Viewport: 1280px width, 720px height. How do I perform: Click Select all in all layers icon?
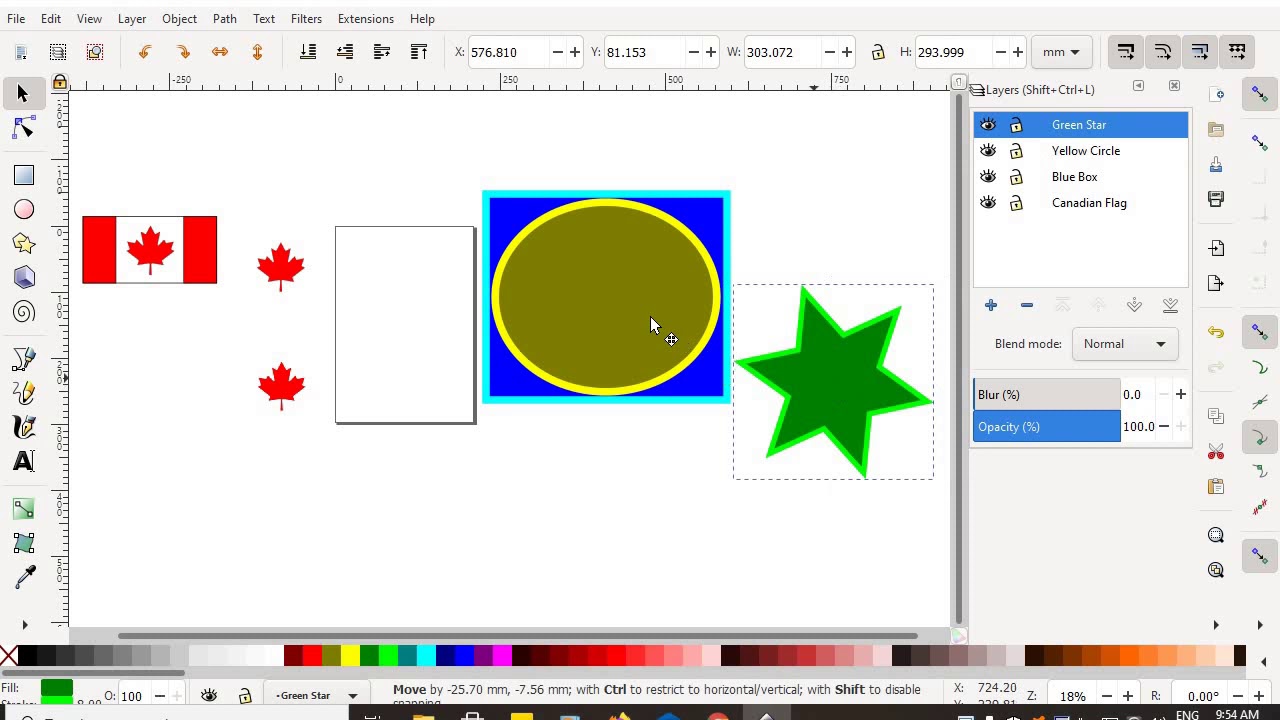tap(58, 52)
